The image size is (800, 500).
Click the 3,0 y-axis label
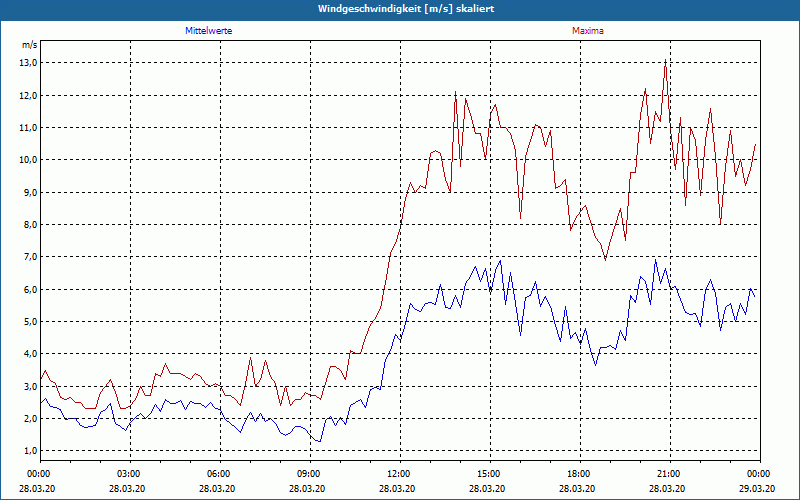31,386
